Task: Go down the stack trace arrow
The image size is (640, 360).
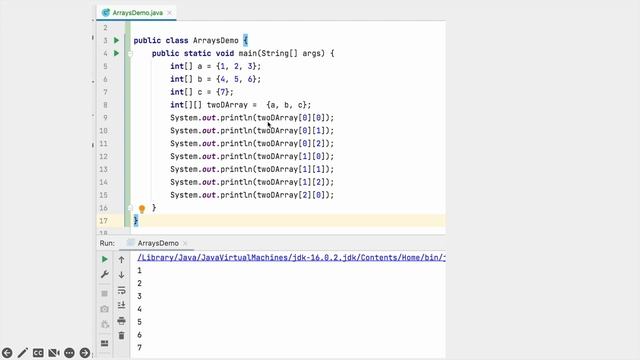Action: [121, 275]
